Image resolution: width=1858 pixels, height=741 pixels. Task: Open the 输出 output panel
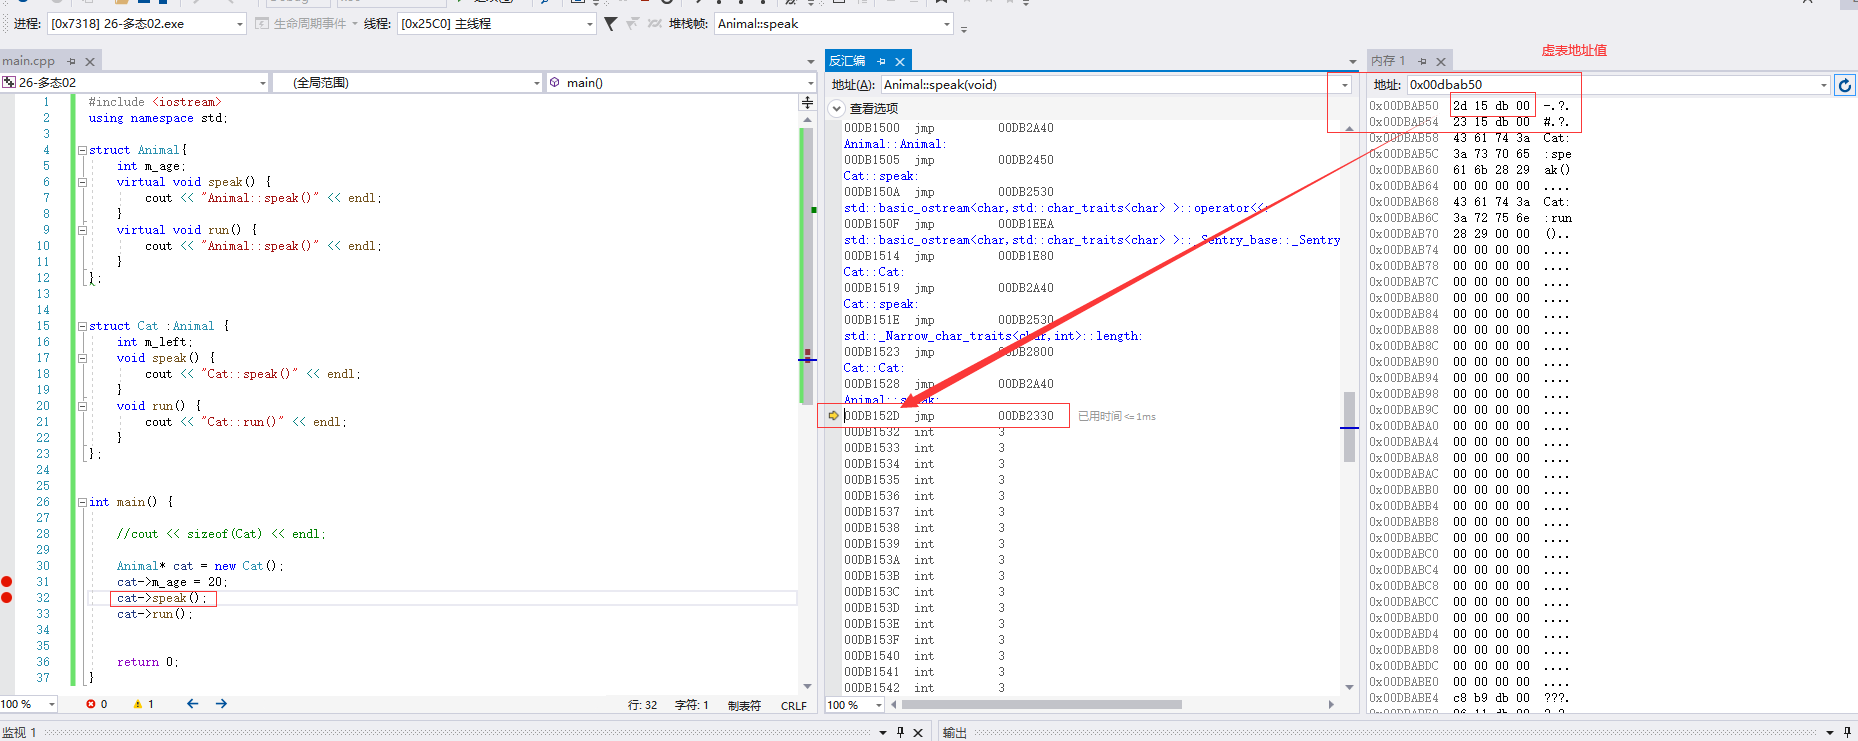[955, 732]
